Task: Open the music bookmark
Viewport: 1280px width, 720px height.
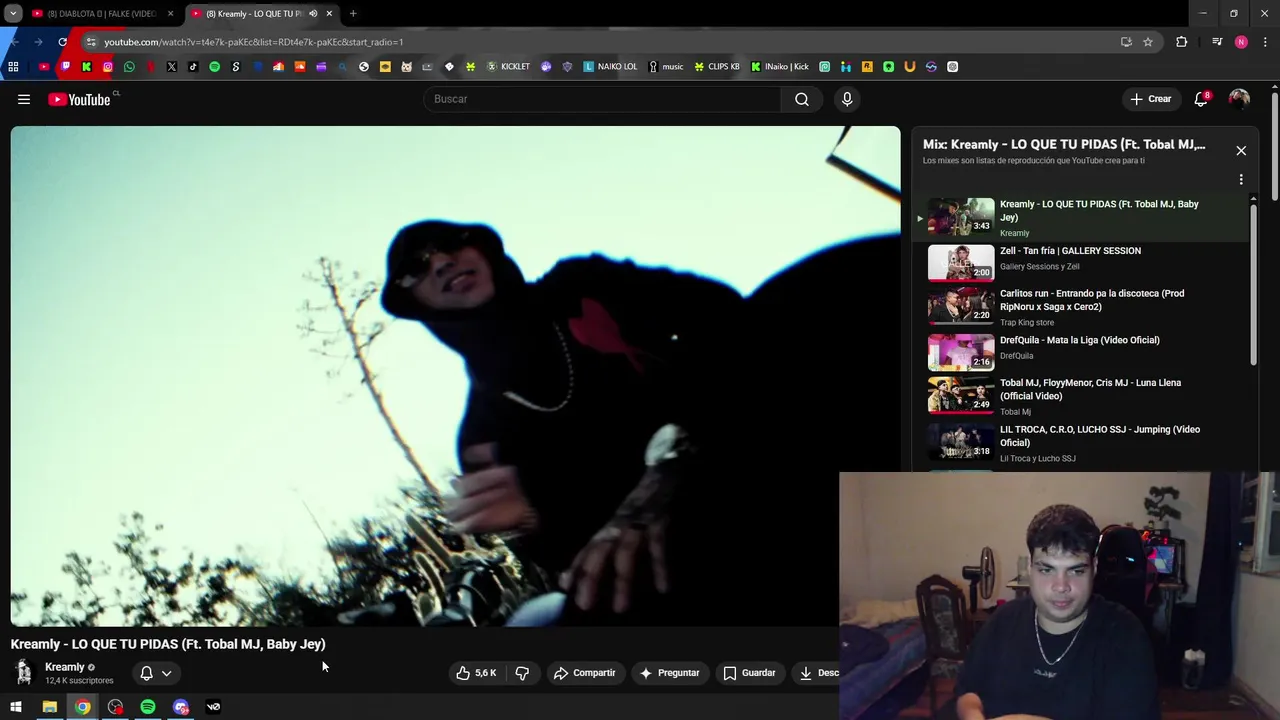Action: pyautogui.click(x=666, y=67)
